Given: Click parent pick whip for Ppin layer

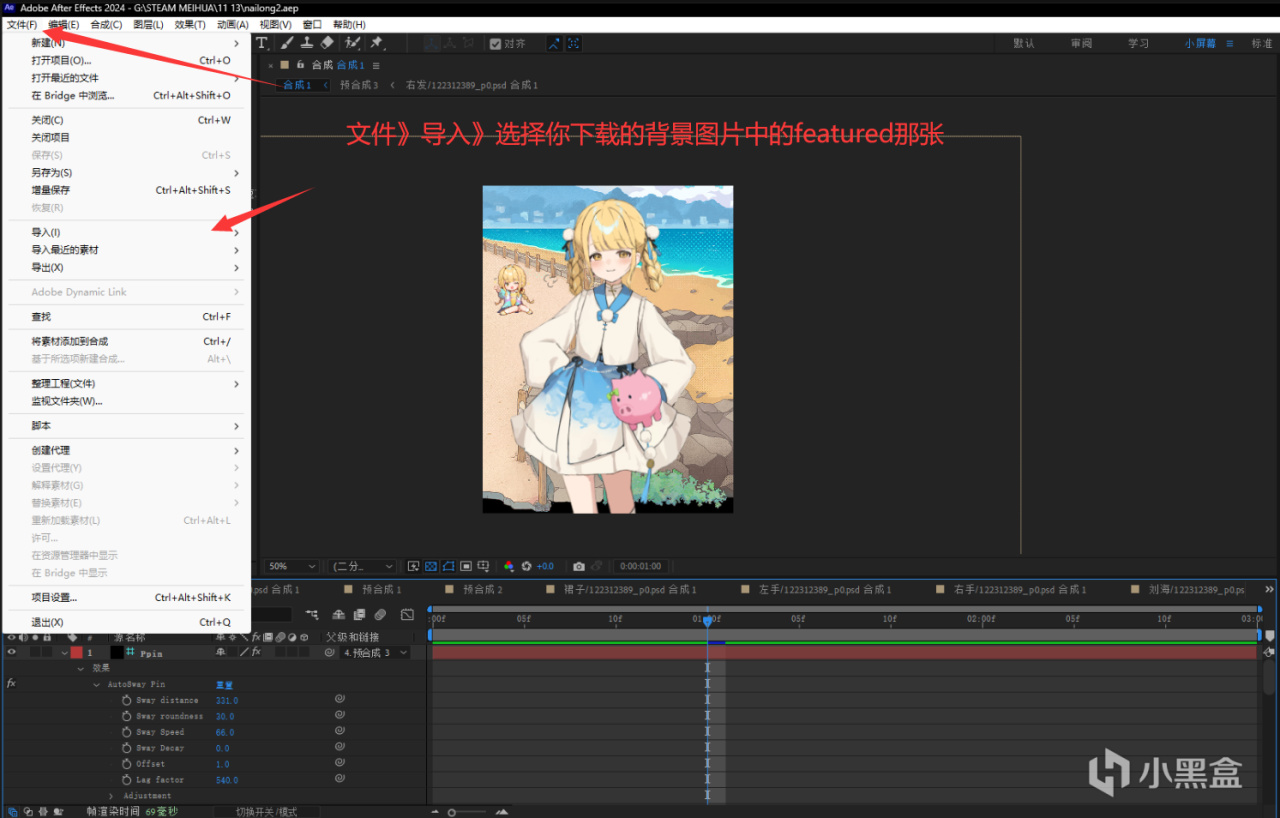Looking at the screenshot, I should point(329,653).
